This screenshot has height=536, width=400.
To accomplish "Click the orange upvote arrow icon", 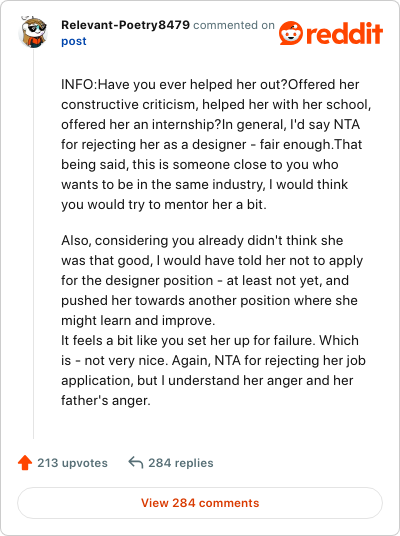I will [25, 463].
